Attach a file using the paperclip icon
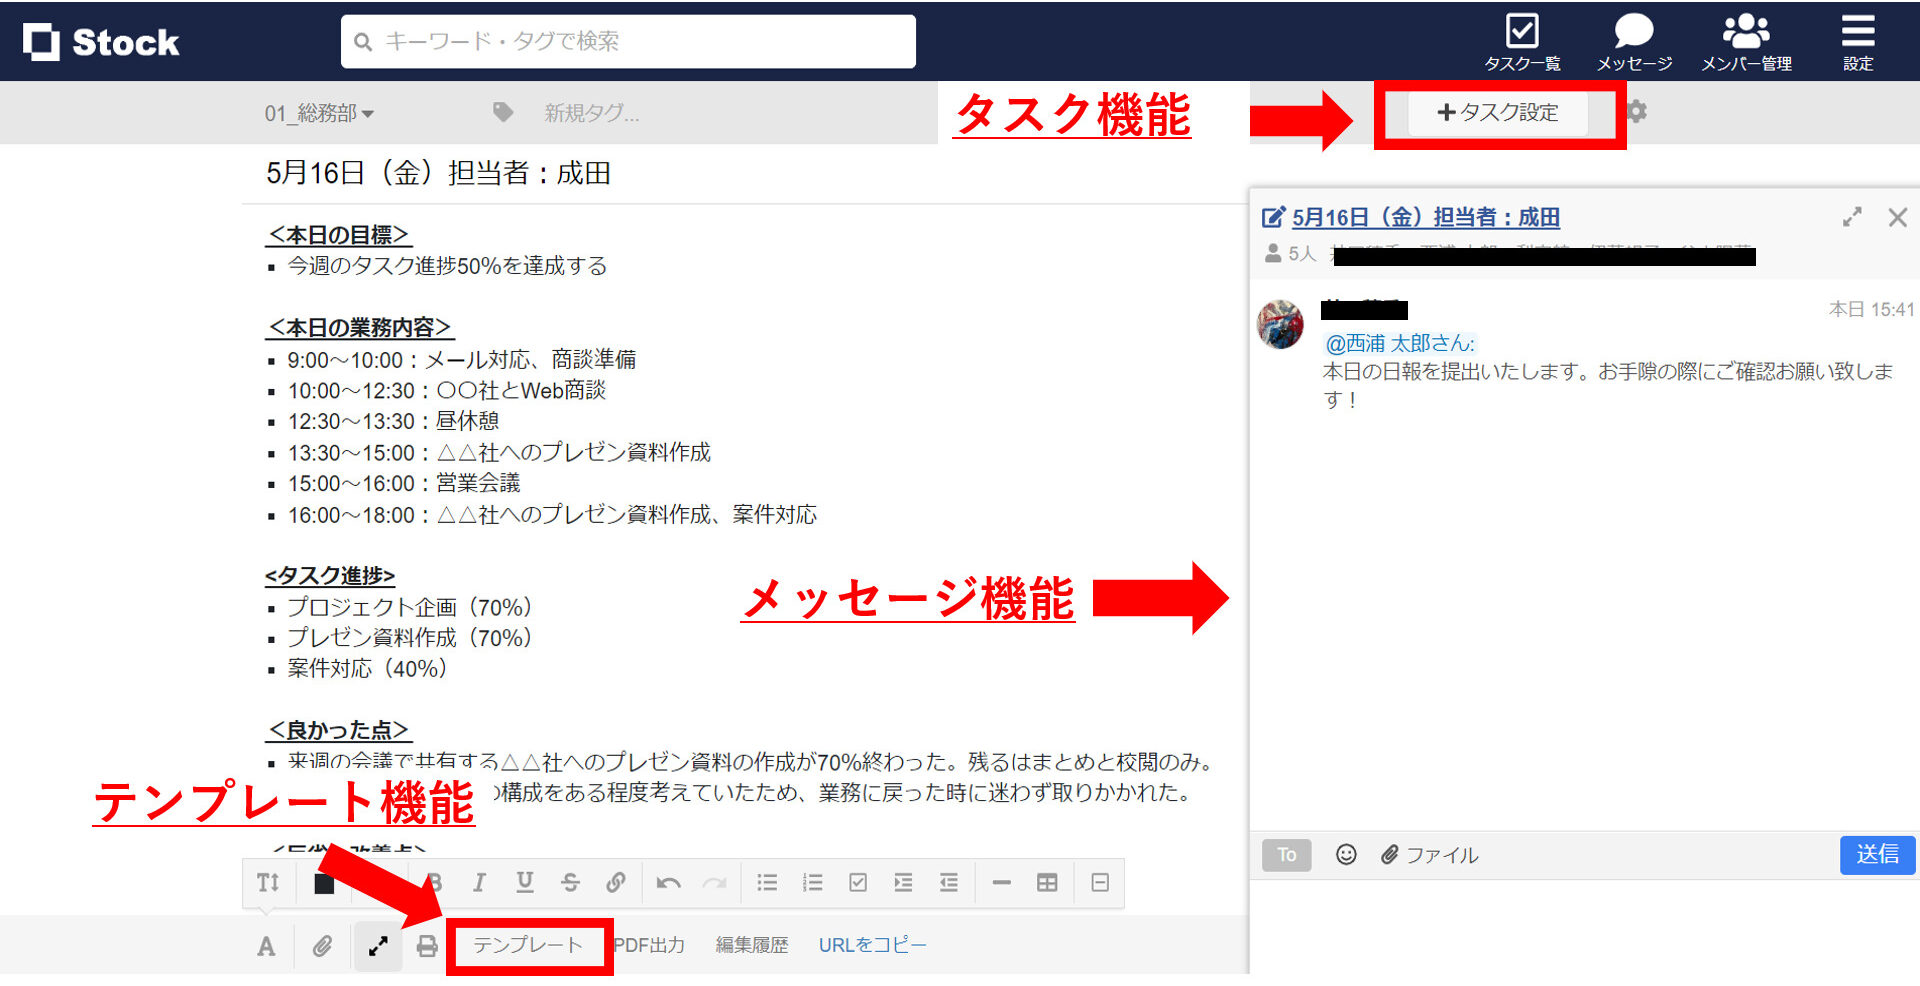The width and height of the screenshot is (1920, 986). pyautogui.click(x=321, y=945)
